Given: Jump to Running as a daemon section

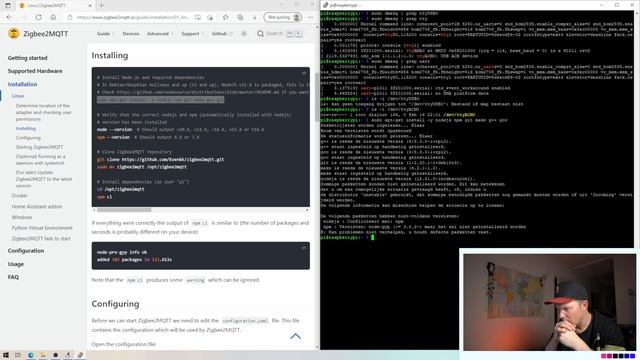Looking at the screenshot, I should coord(40,160).
